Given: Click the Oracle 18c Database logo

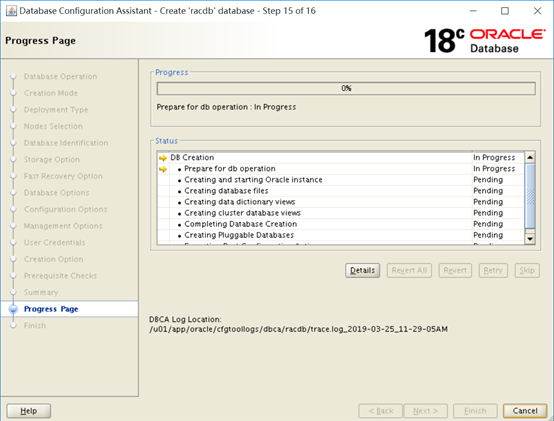Looking at the screenshot, I should click(484, 41).
